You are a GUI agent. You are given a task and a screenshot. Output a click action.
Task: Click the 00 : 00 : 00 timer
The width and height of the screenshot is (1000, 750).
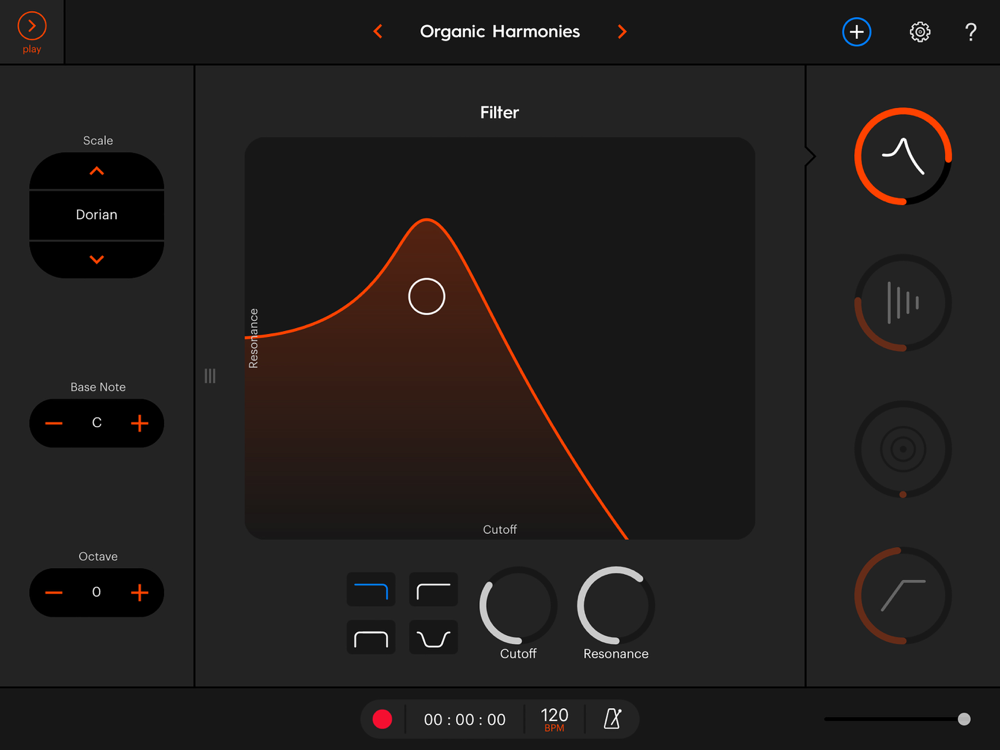click(465, 720)
